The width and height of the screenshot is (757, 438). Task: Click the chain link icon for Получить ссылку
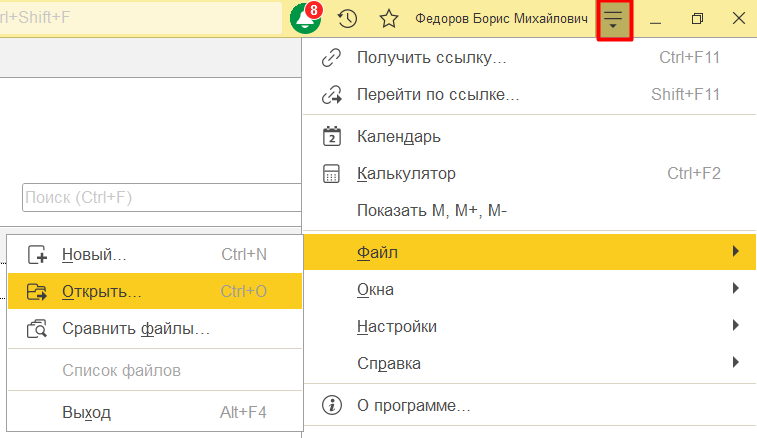coord(332,57)
